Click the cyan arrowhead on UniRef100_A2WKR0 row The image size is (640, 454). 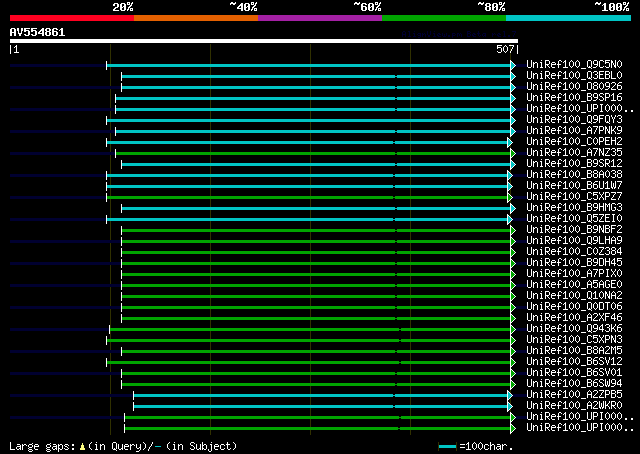[510, 407]
